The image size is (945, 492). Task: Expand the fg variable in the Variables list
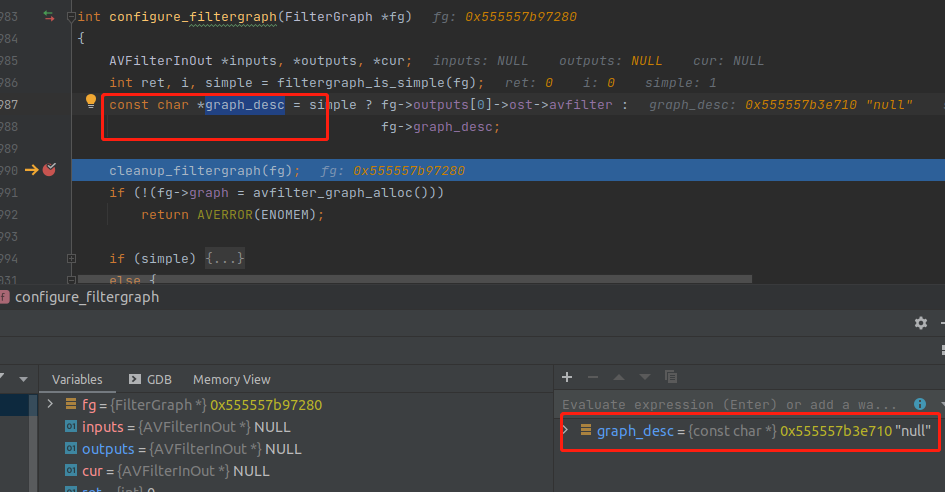(x=50, y=405)
